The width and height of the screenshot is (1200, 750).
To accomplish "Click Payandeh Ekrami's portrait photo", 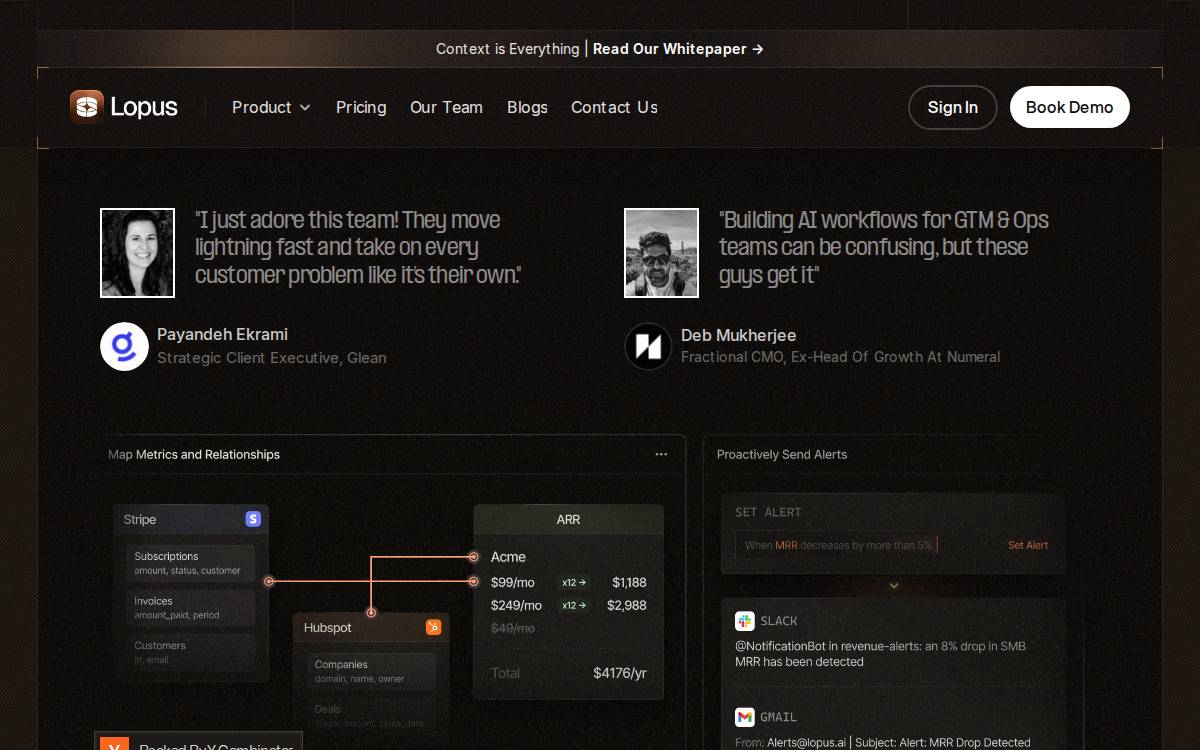I will (137, 253).
